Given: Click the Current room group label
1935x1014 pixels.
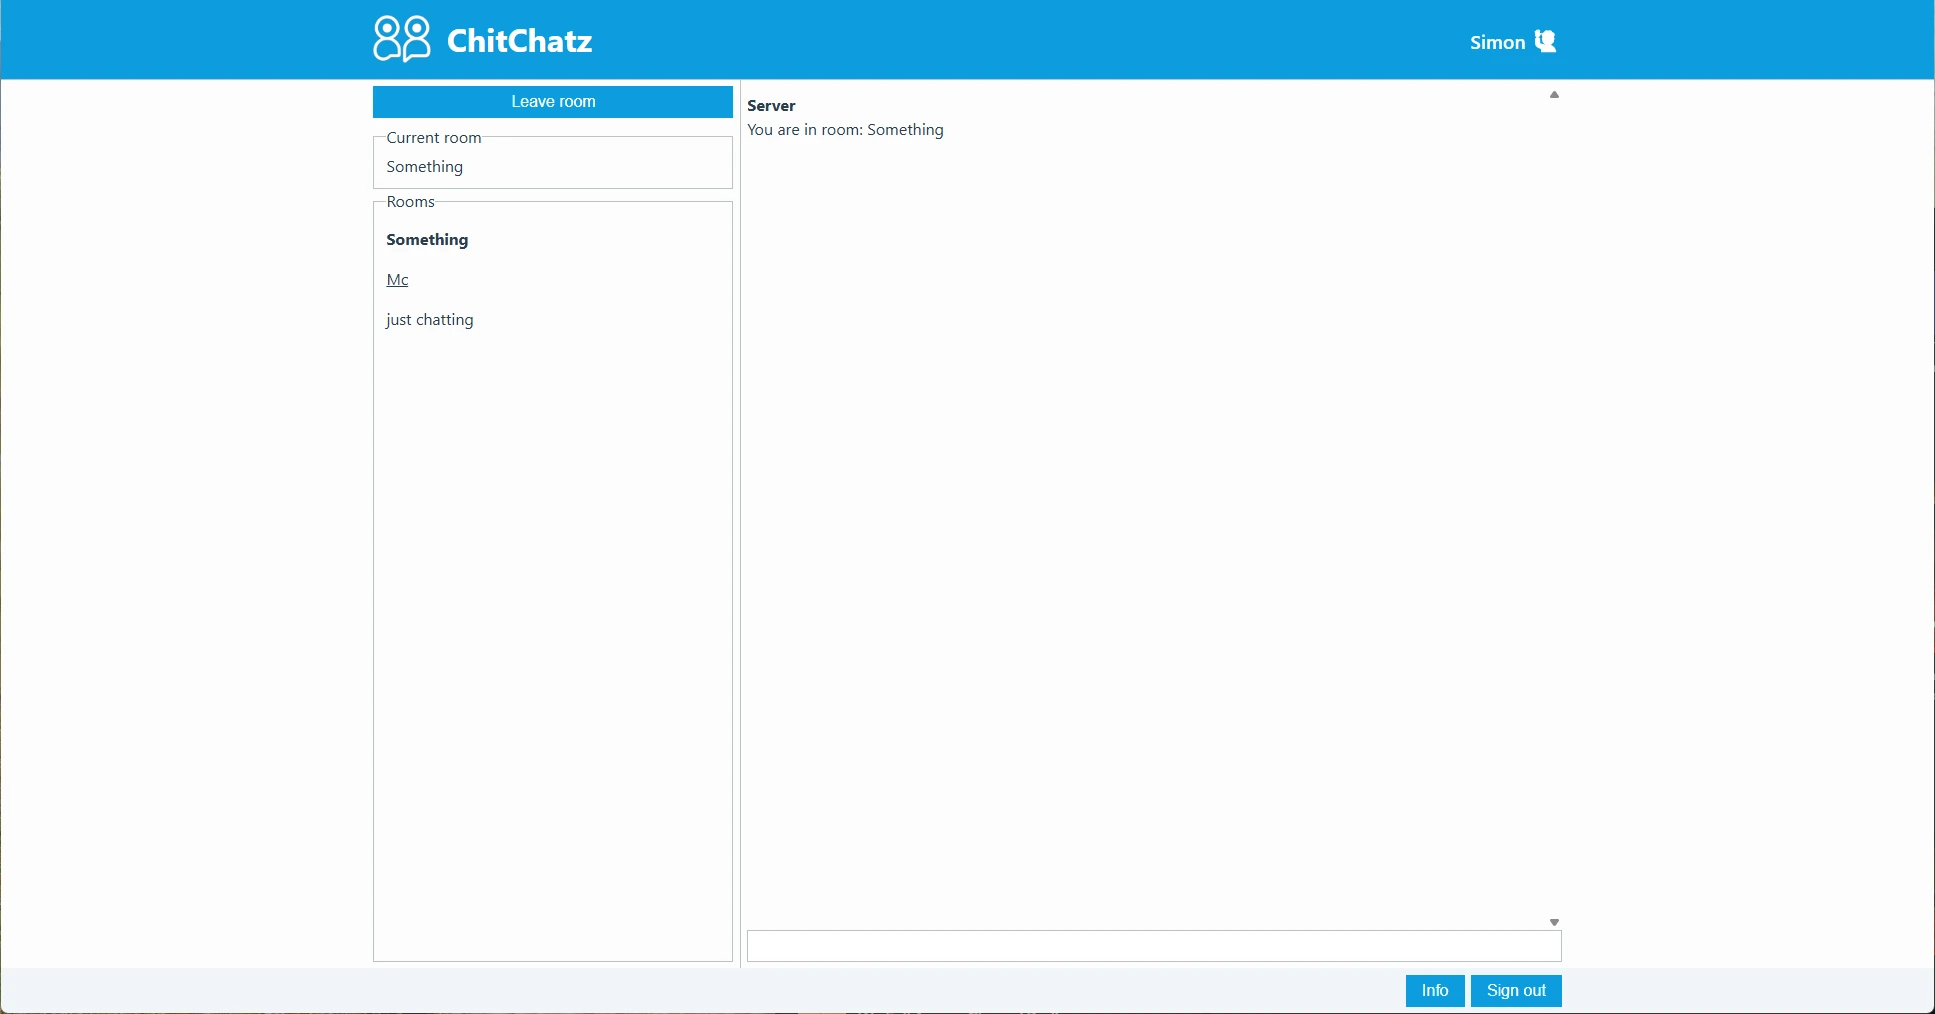Looking at the screenshot, I should (434, 138).
